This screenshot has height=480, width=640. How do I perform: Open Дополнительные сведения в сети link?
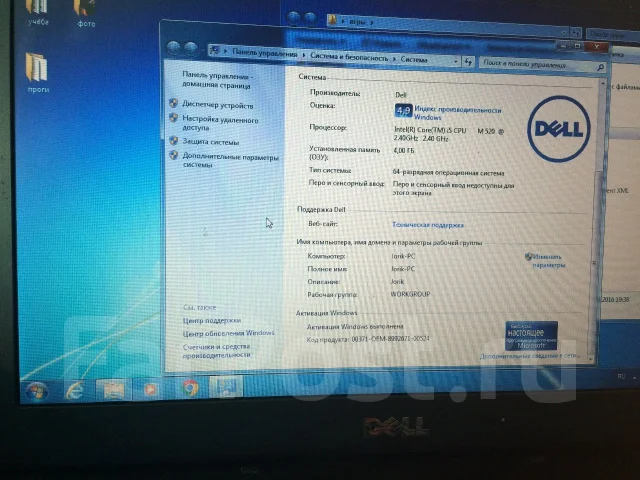pyautogui.click(x=529, y=356)
